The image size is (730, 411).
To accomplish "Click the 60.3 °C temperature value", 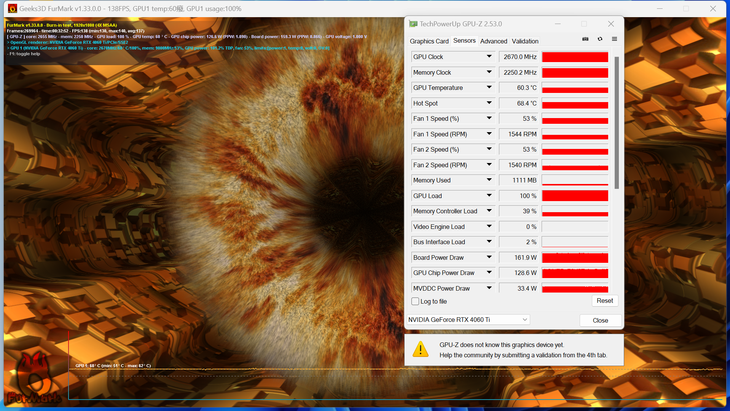I will click(x=519, y=88).
